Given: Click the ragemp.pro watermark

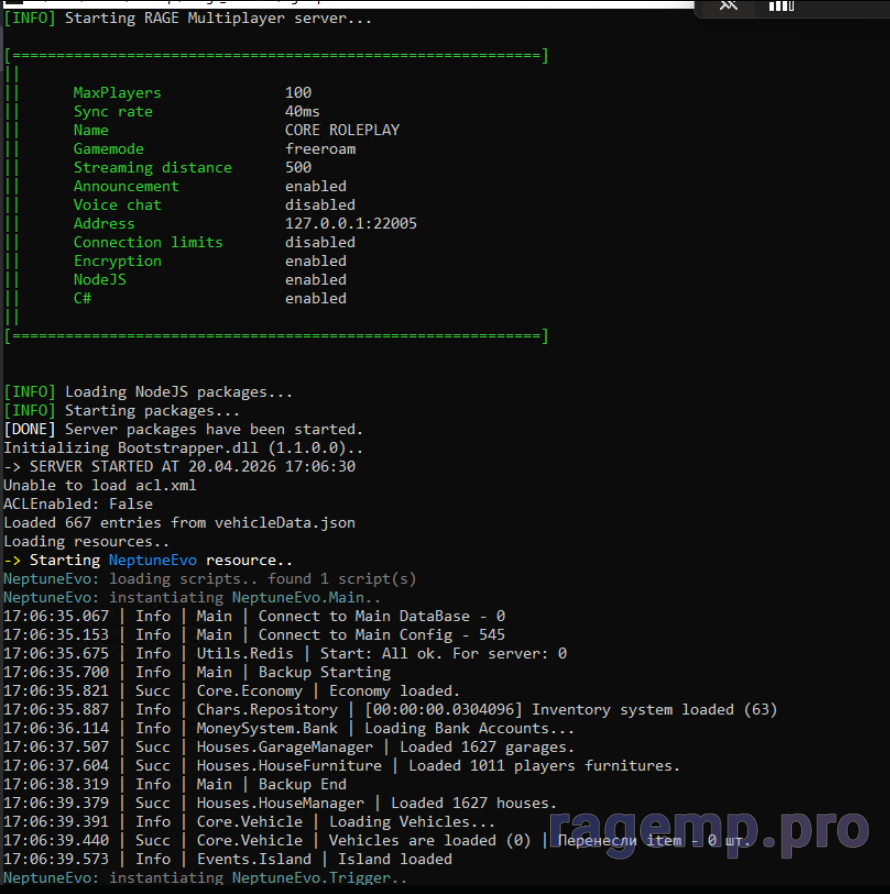Looking at the screenshot, I should (709, 827).
